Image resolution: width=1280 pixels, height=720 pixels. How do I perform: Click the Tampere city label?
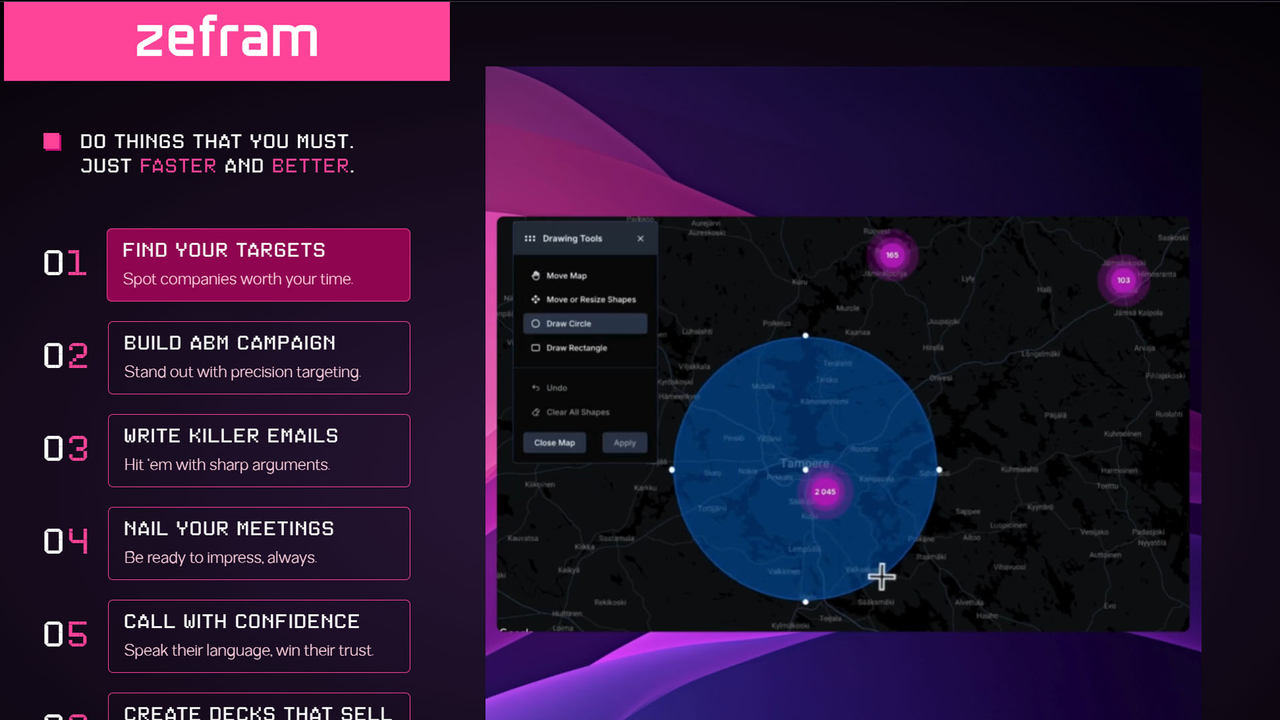[805, 464]
